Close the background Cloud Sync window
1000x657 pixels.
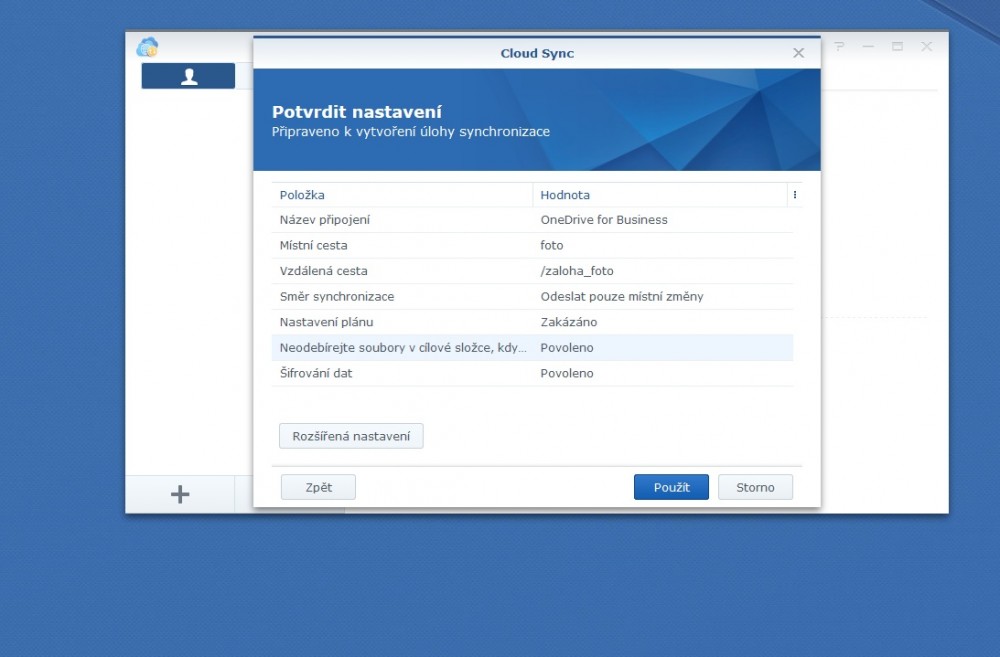[926, 47]
